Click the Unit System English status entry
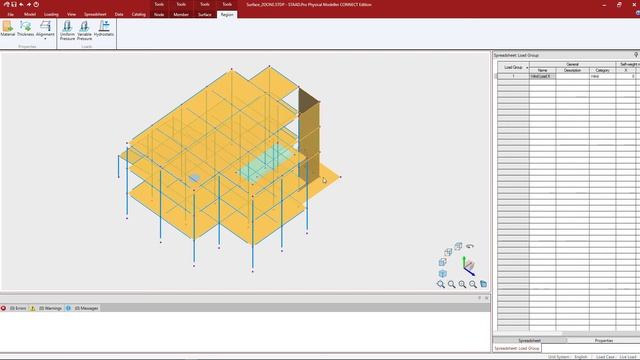The width and height of the screenshot is (640, 360). 567,357
